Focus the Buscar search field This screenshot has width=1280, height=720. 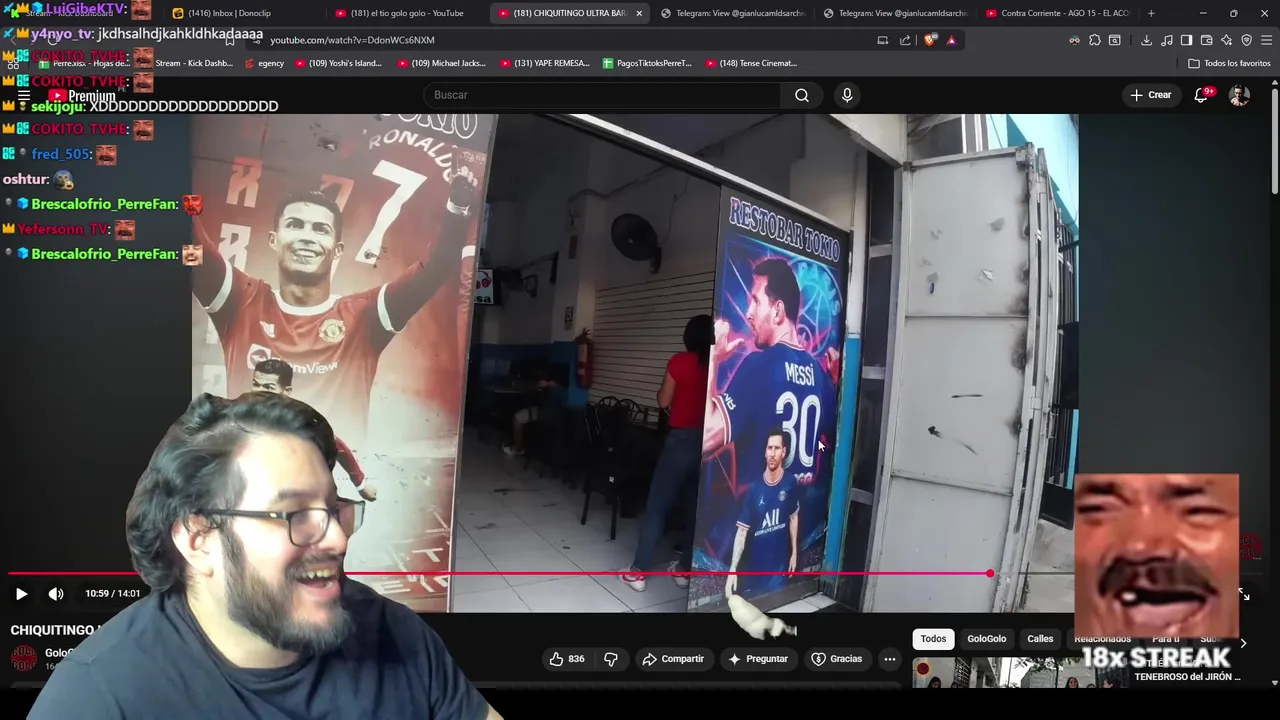[x=603, y=95]
